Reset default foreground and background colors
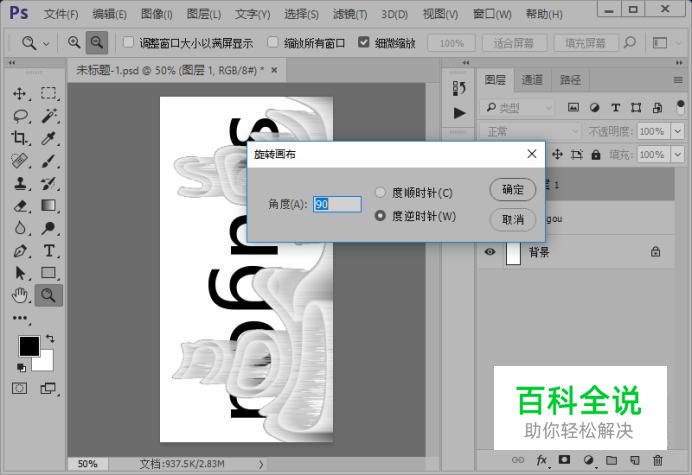Screen dimensions: 692x475 pyautogui.click(x=21, y=367)
